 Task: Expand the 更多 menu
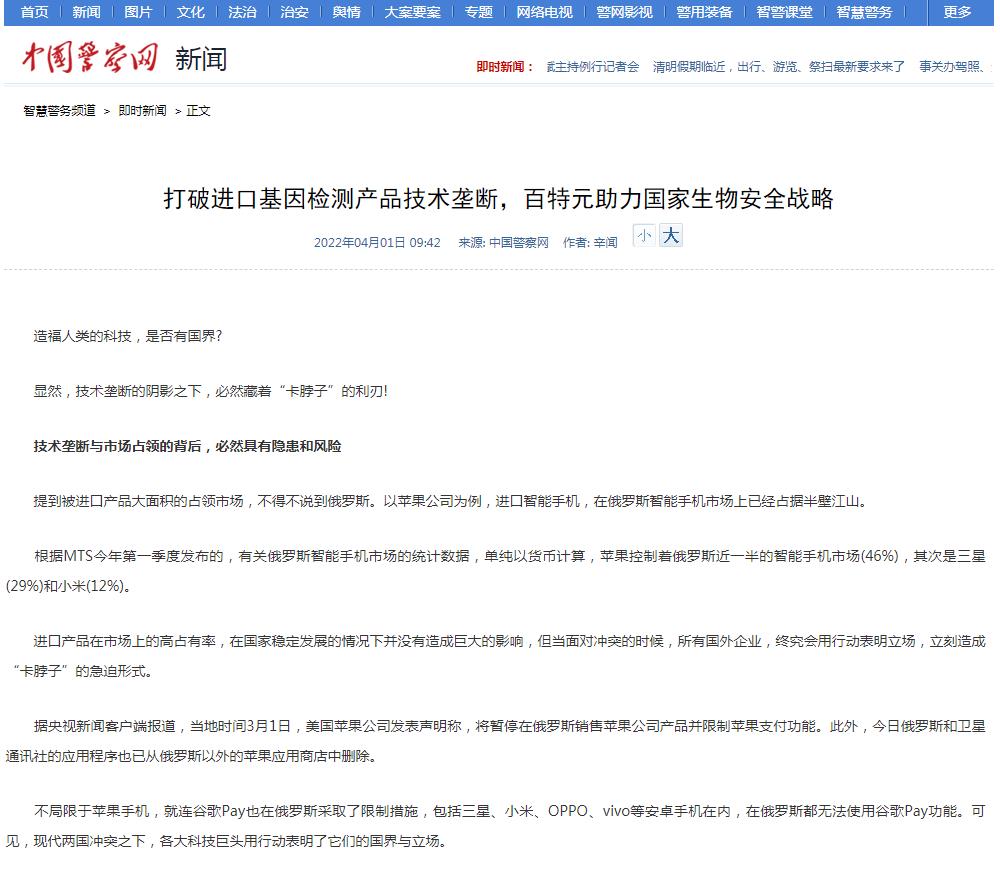(x=957, y=12)
